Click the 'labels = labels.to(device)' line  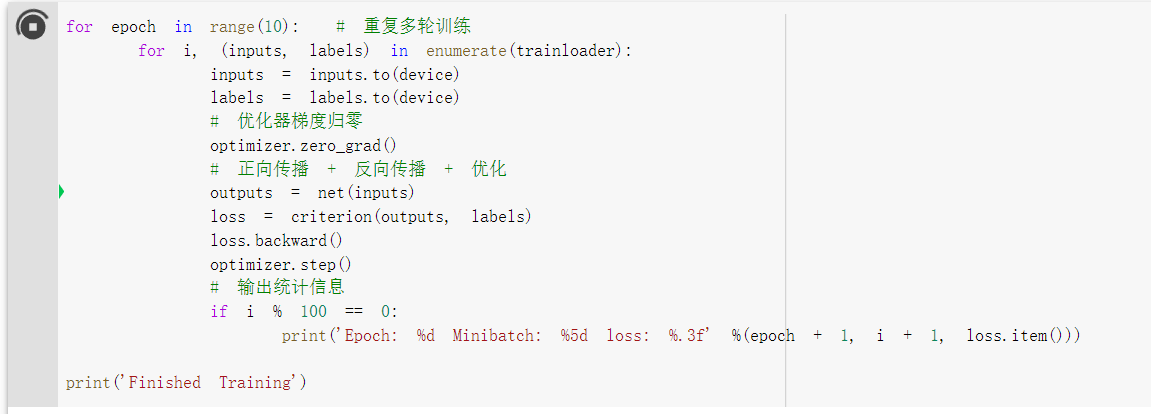point(334,98)
